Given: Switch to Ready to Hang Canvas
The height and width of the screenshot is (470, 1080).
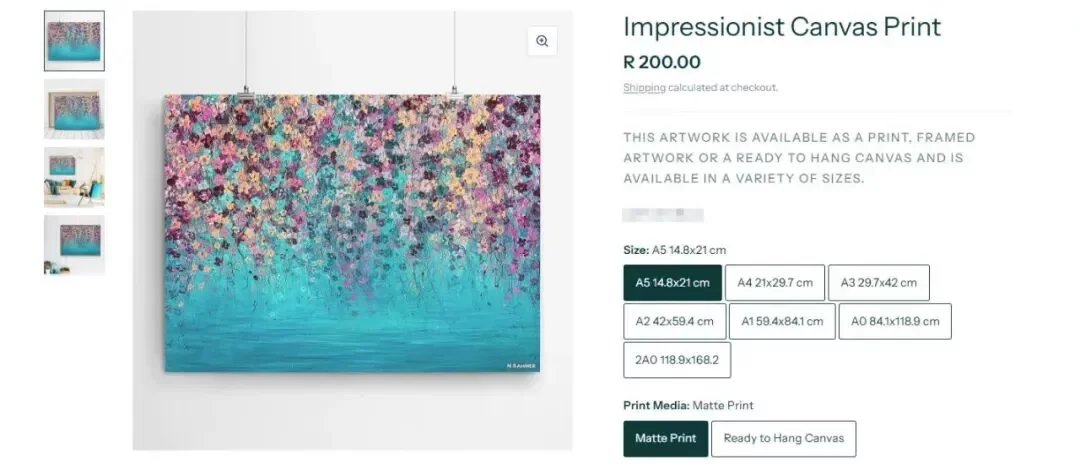Looking at the screenshot, I should (x=783, y=439).
